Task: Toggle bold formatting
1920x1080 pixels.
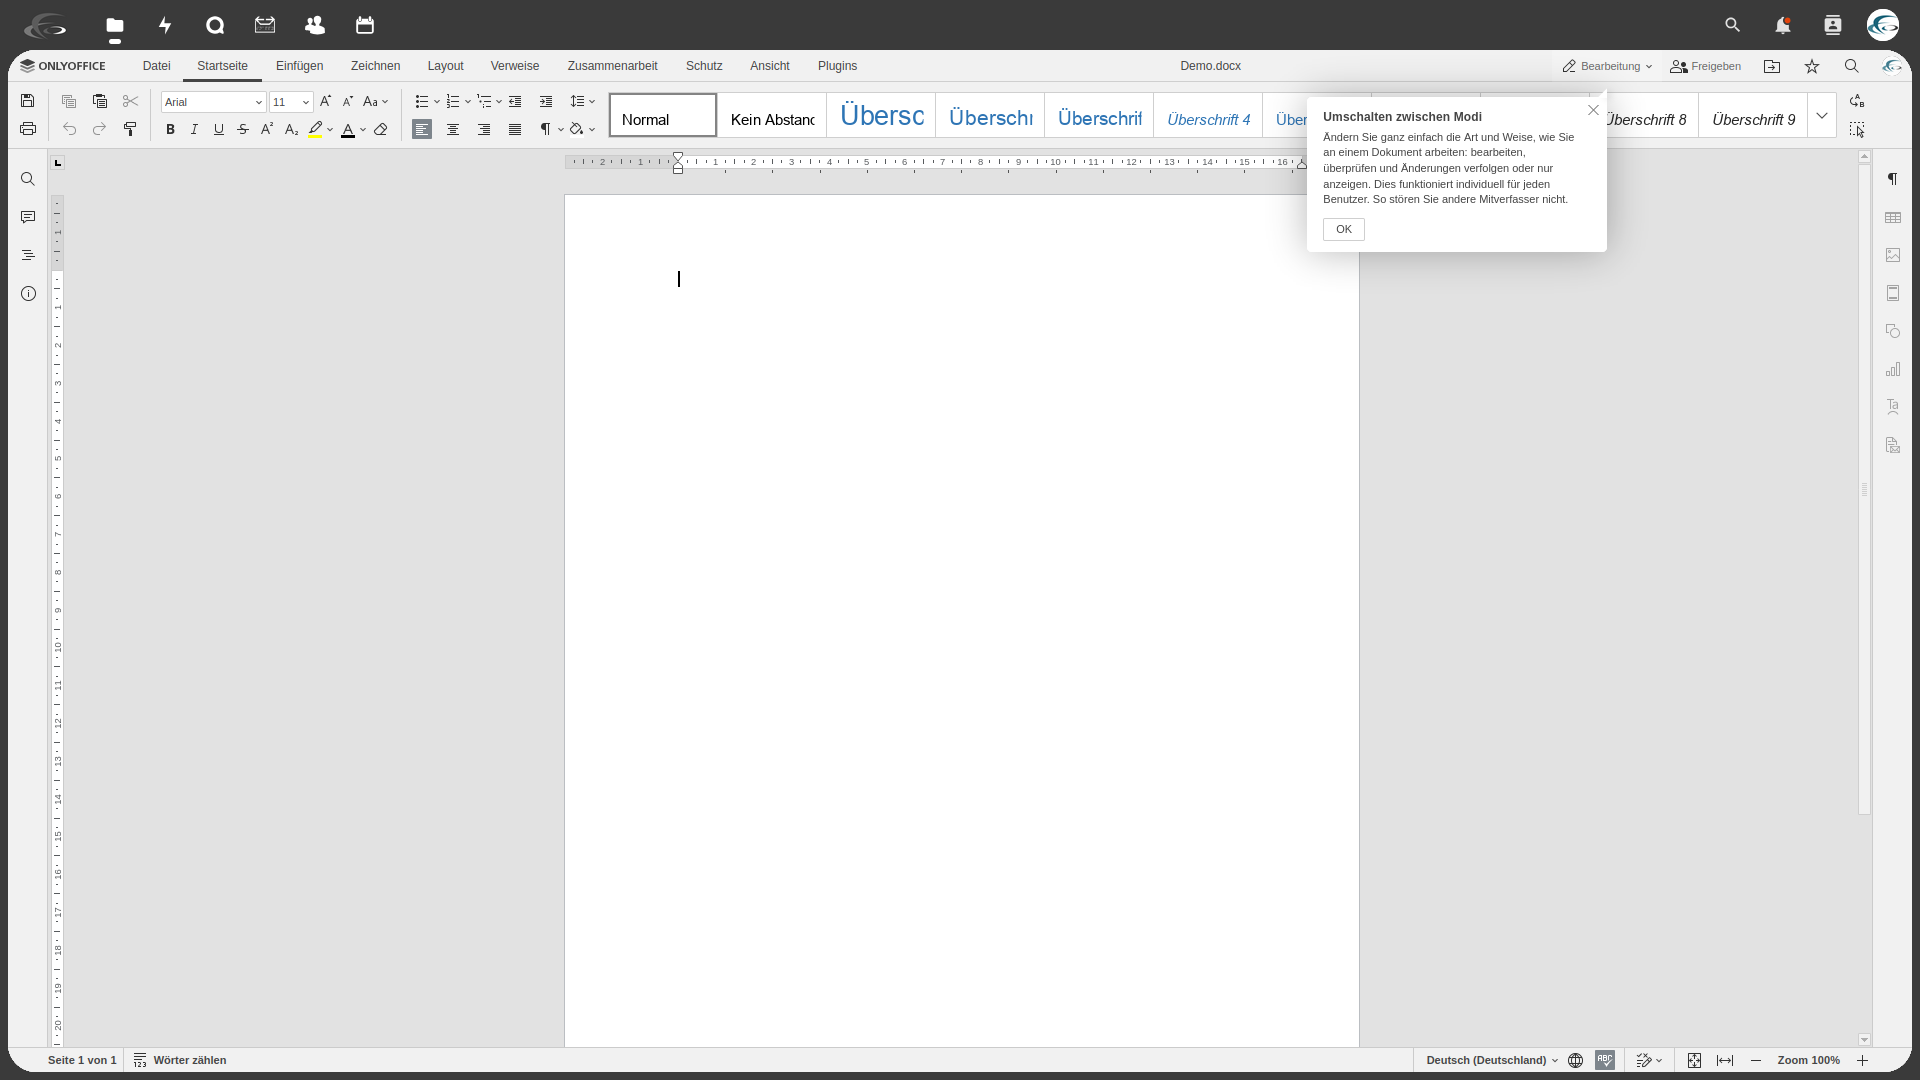Action: click(170, 129)
